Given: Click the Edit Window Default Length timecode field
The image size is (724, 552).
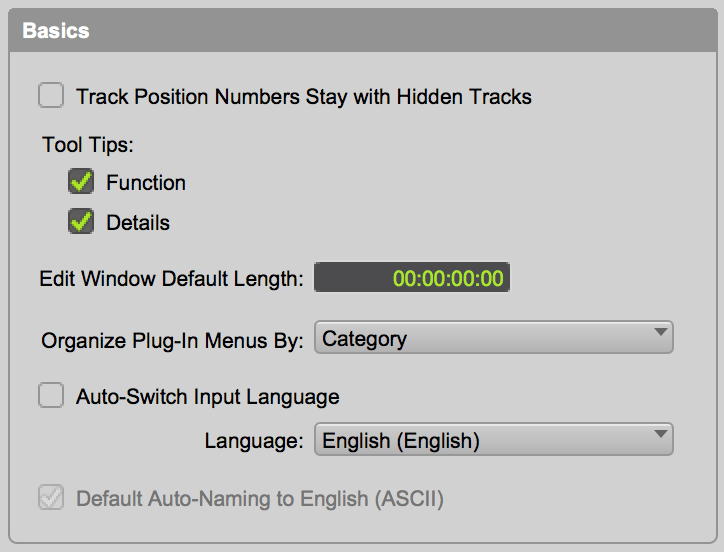Looking at the screenshot, I should [412, 278].
